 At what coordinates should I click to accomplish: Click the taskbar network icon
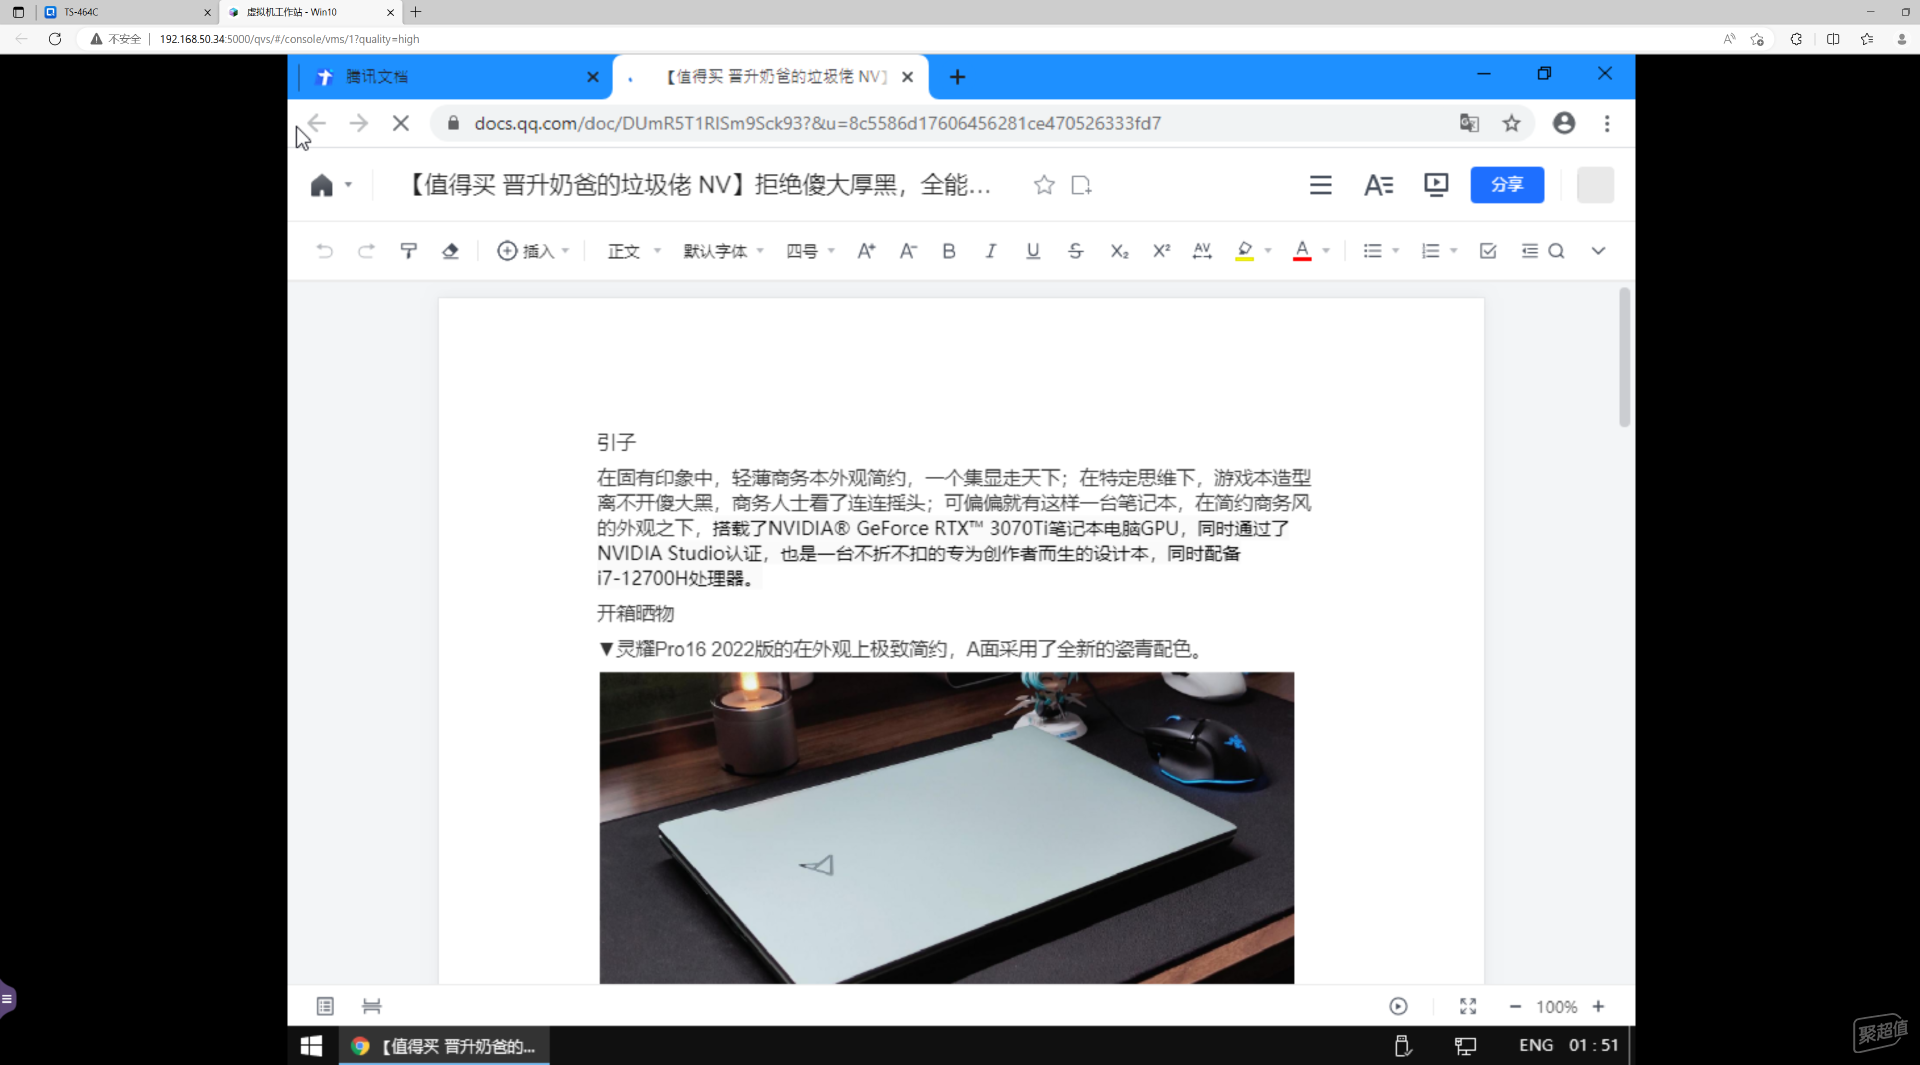[x=1465, y=1046]
